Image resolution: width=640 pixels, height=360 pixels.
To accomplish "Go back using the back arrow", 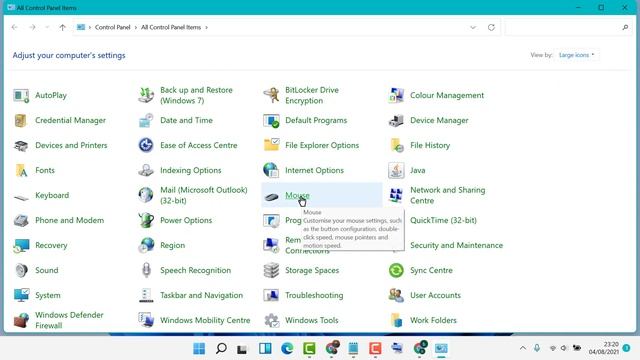I will pyautogui.click(x=15, y=27).
